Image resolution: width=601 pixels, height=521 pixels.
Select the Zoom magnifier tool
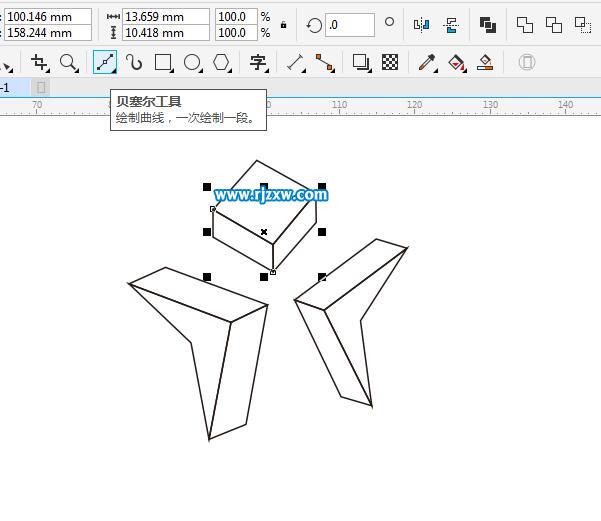pyautogui.click(x=68, y=62)
